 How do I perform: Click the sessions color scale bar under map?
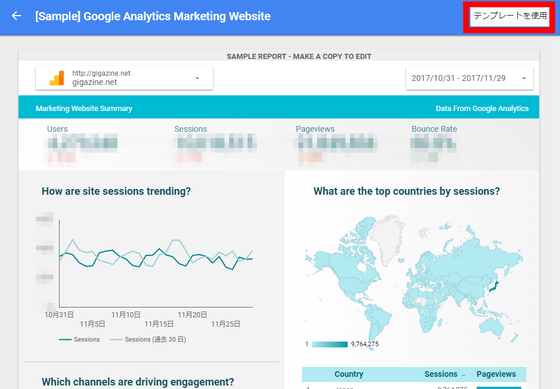[330, 344]
